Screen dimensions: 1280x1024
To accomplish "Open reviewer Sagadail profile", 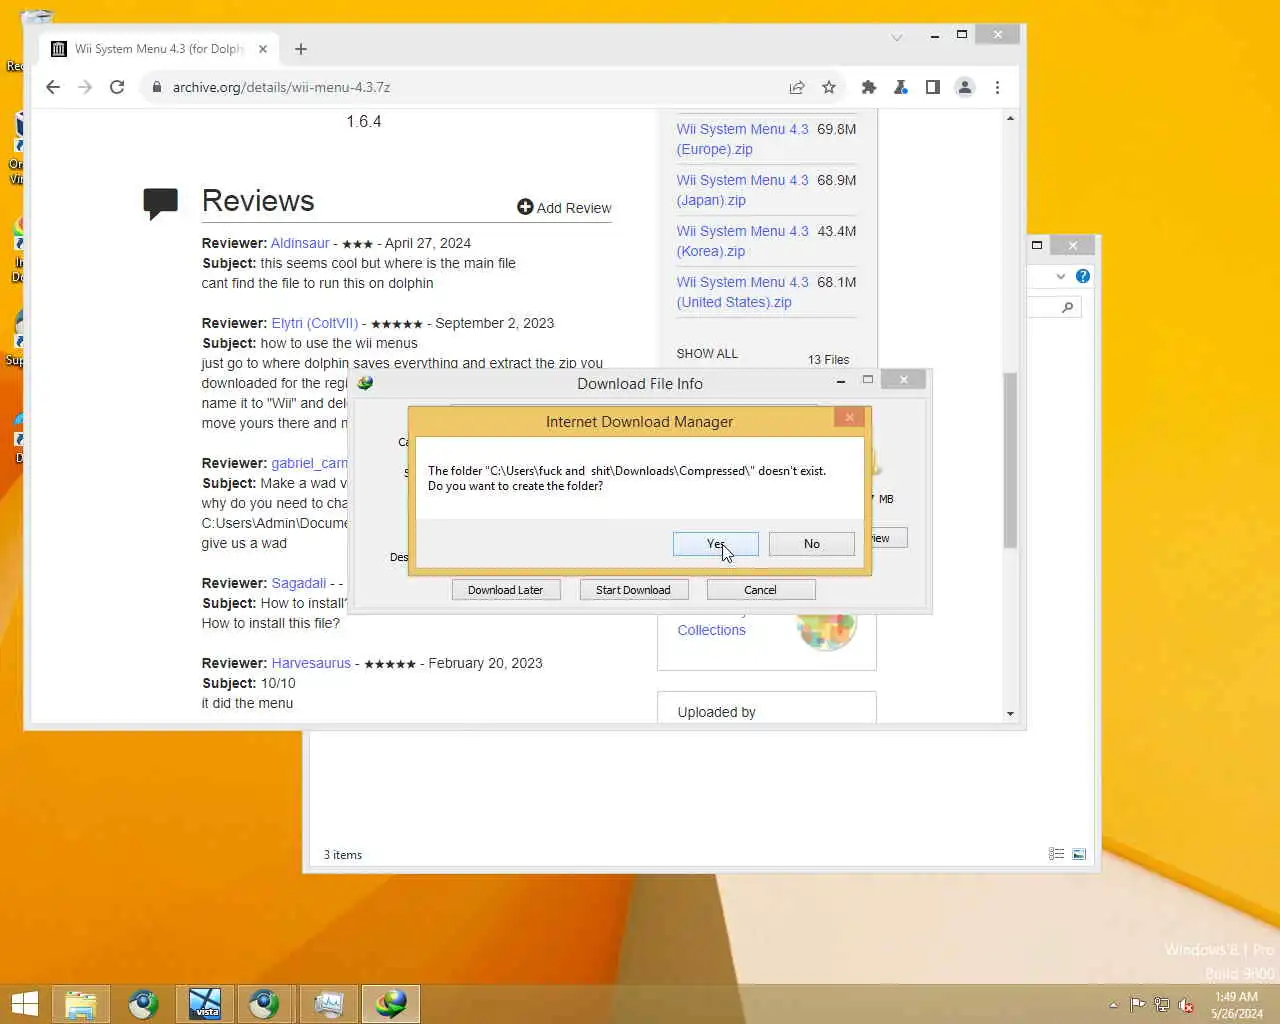I will tap(298, 583).
